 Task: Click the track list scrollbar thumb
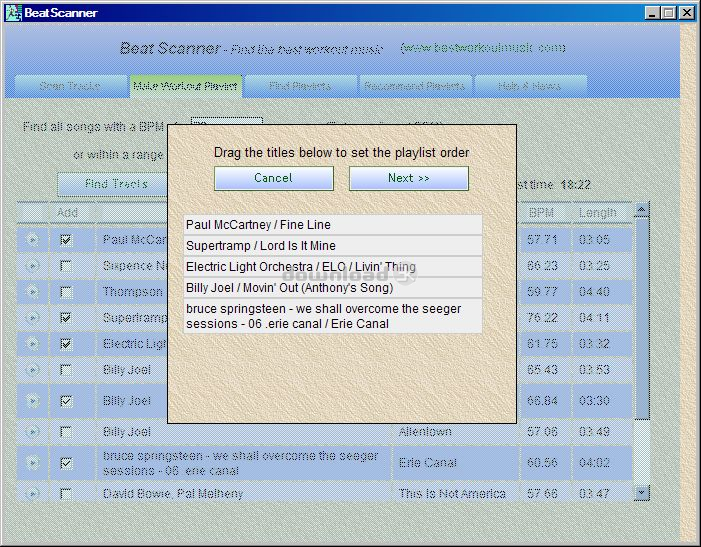click(x=642, y=318)
